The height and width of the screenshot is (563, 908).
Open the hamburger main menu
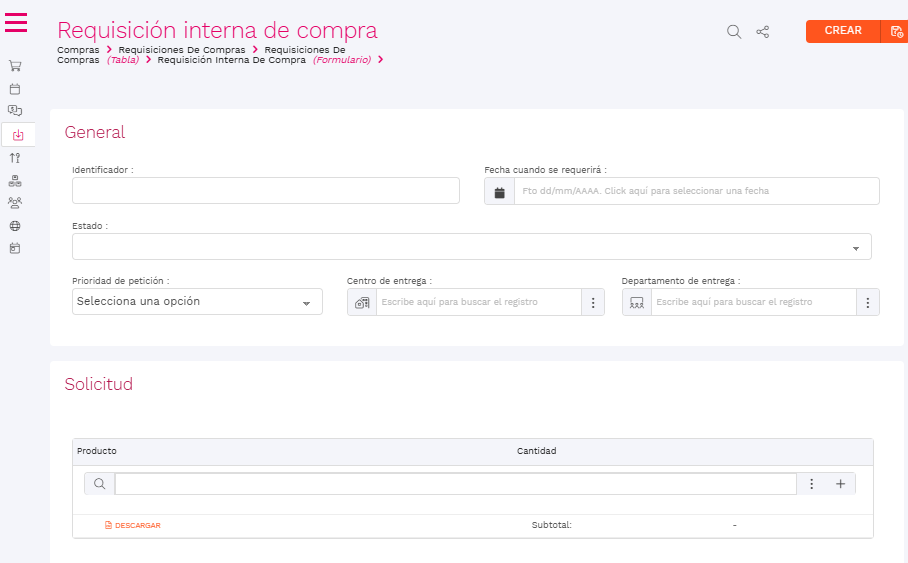16,22
